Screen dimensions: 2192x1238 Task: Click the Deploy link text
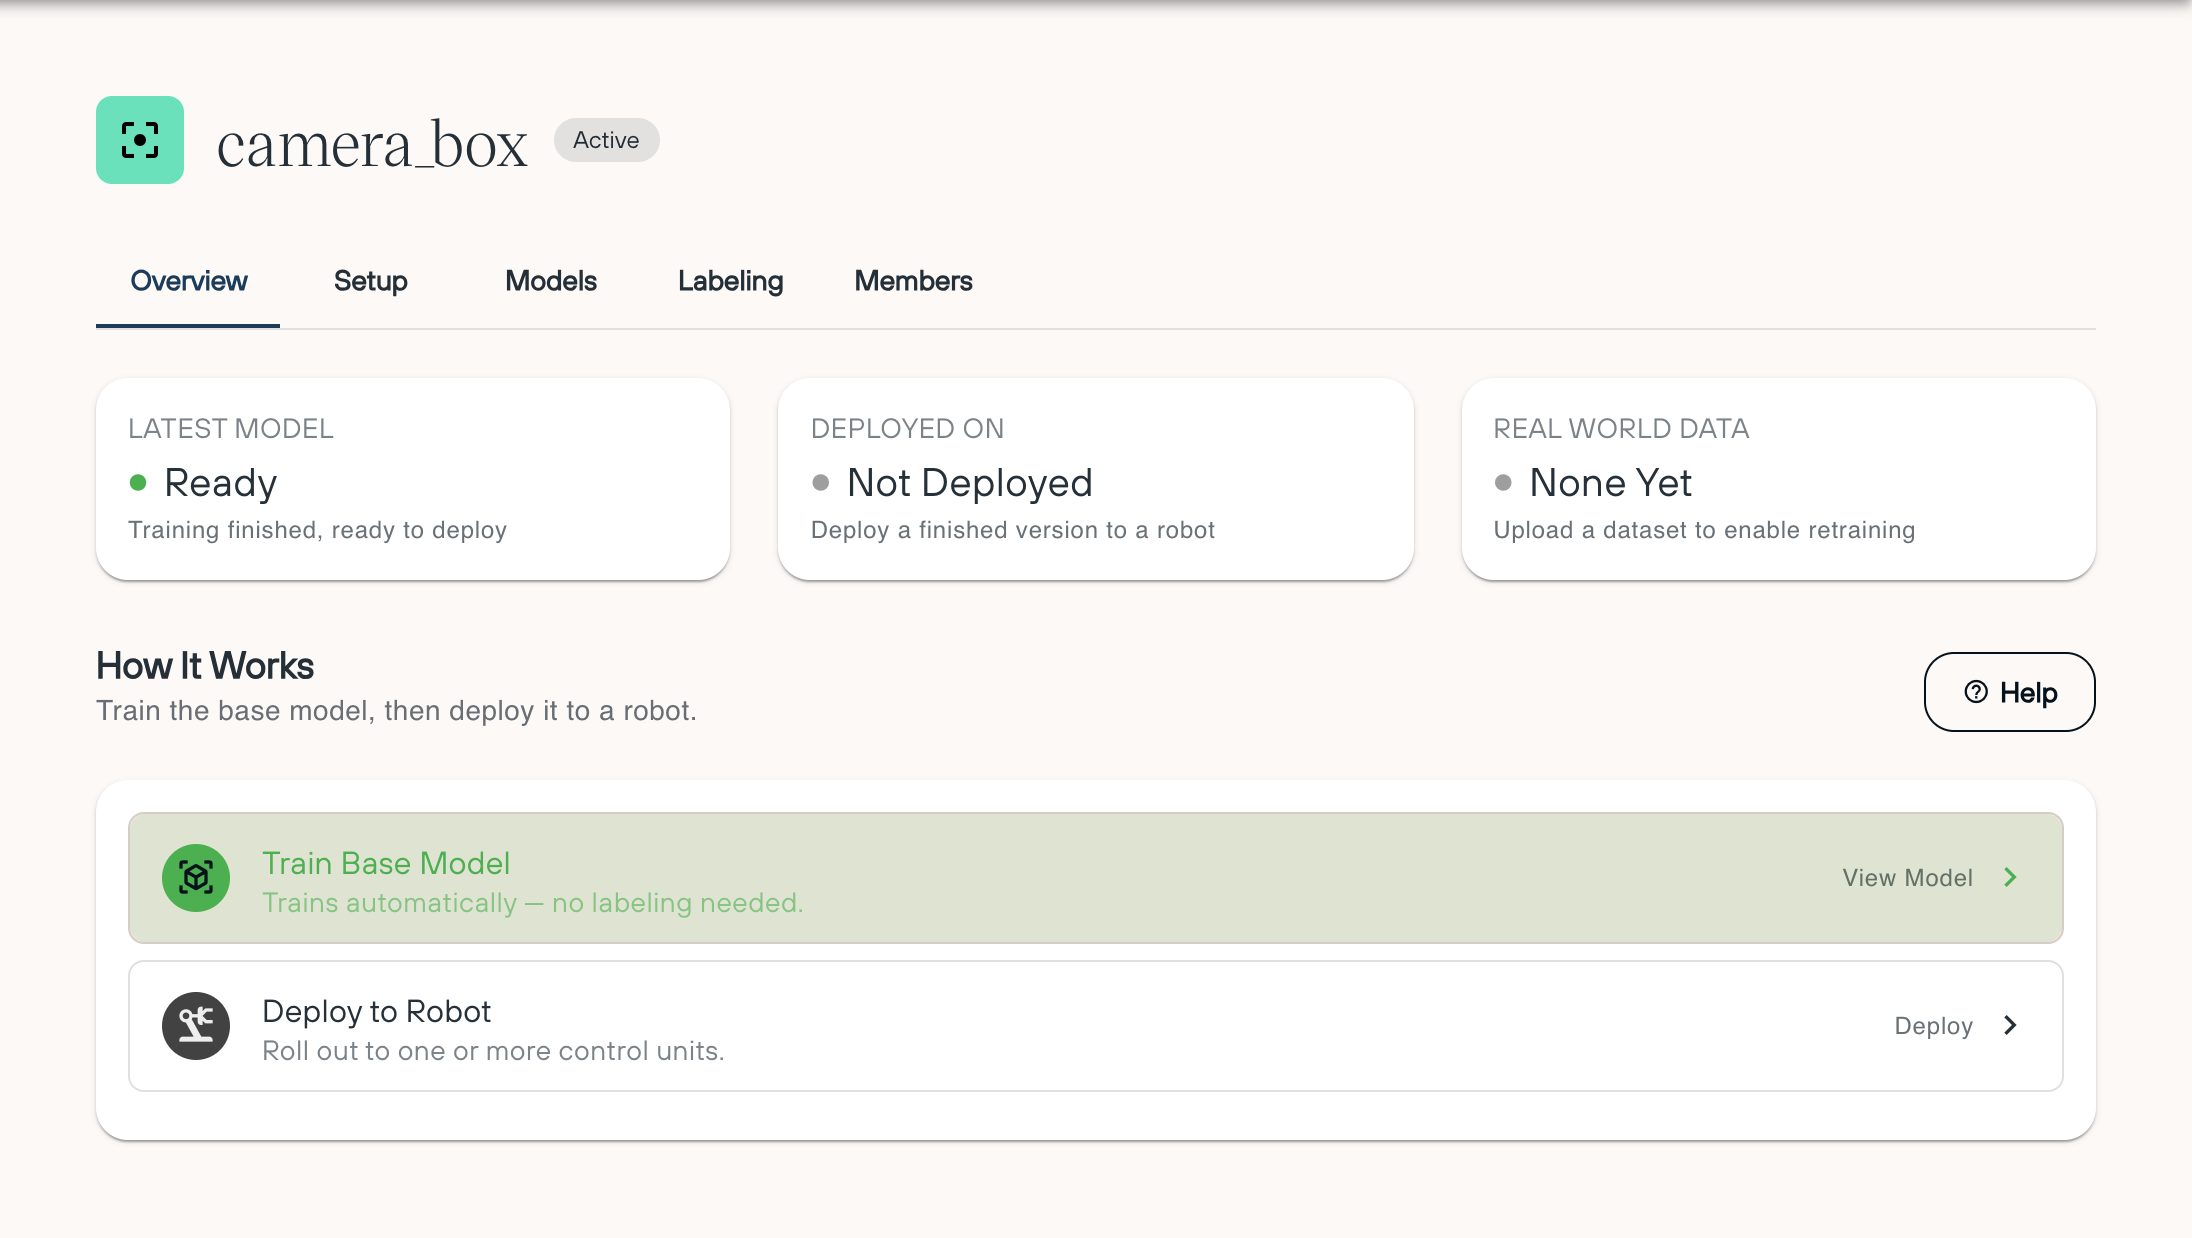[1934, 1026]
